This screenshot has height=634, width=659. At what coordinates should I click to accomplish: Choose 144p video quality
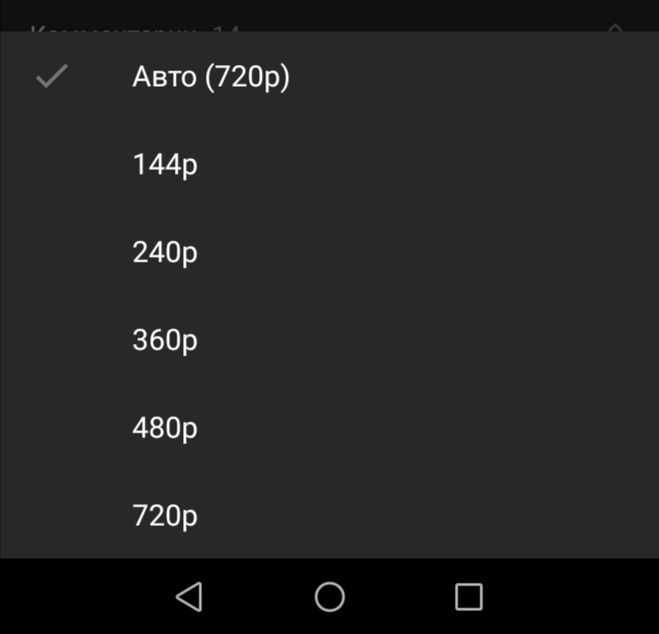coord(165,165)
